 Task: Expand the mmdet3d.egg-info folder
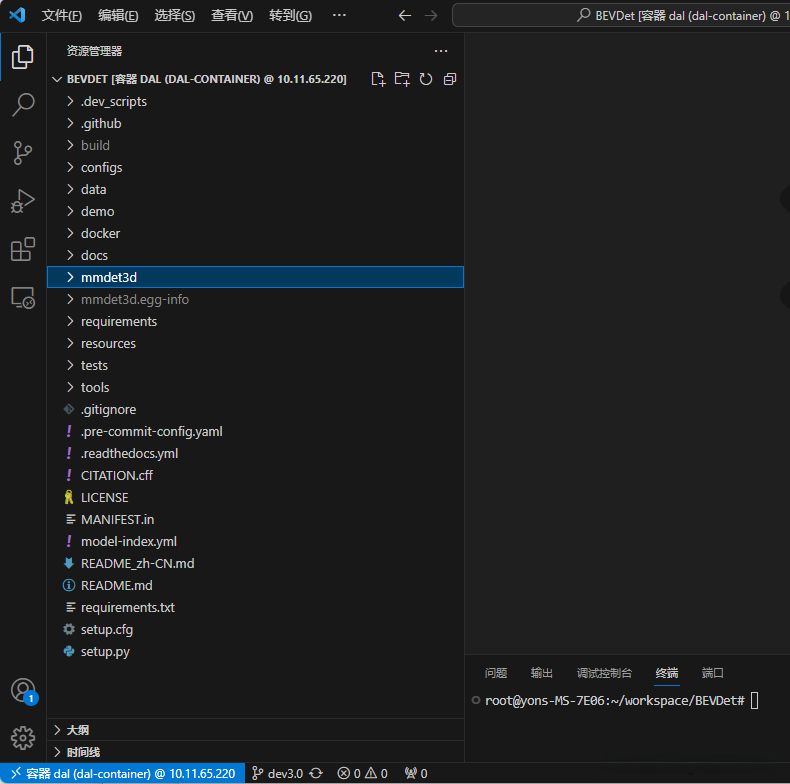[x=255, y=299]
